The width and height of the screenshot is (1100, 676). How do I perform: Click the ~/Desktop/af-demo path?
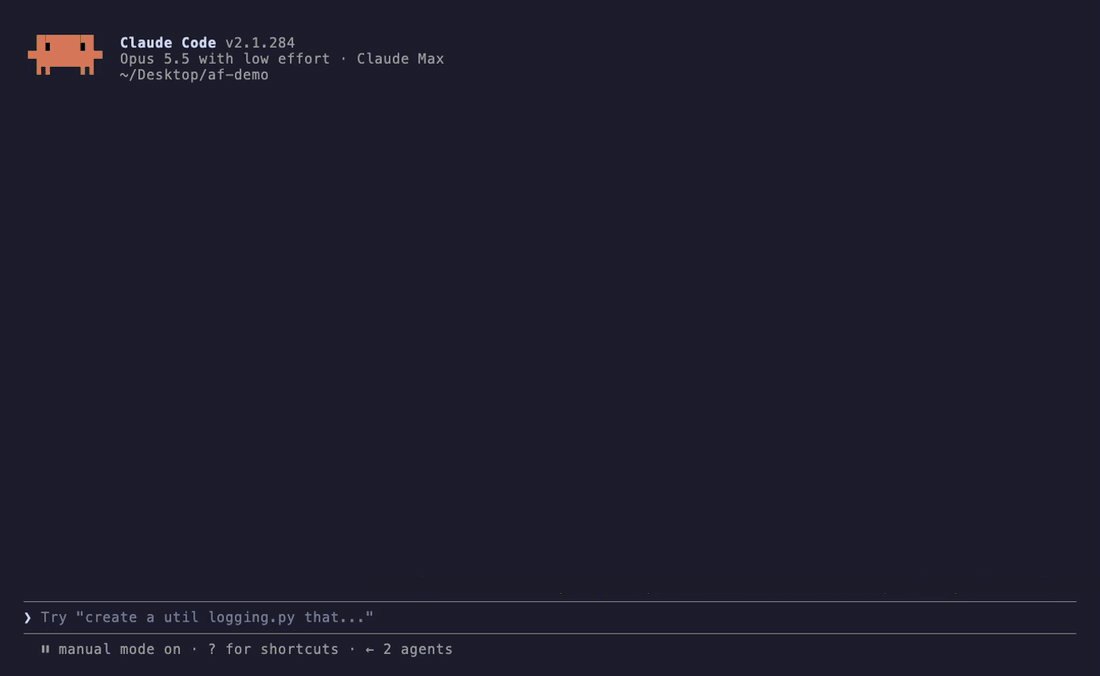[x=194, y=75]
